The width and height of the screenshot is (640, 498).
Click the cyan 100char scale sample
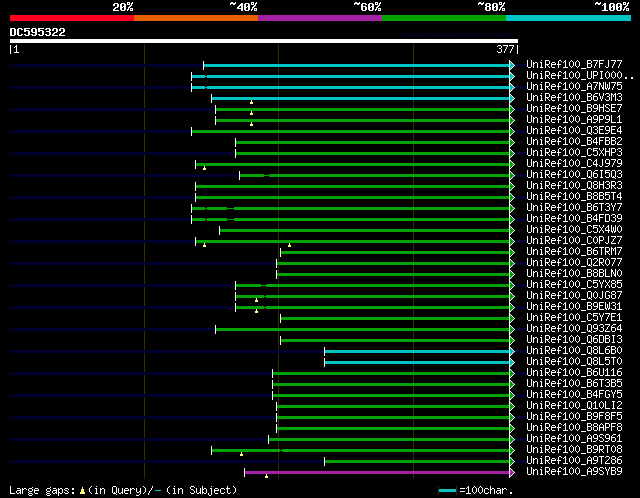click(447, 490)
